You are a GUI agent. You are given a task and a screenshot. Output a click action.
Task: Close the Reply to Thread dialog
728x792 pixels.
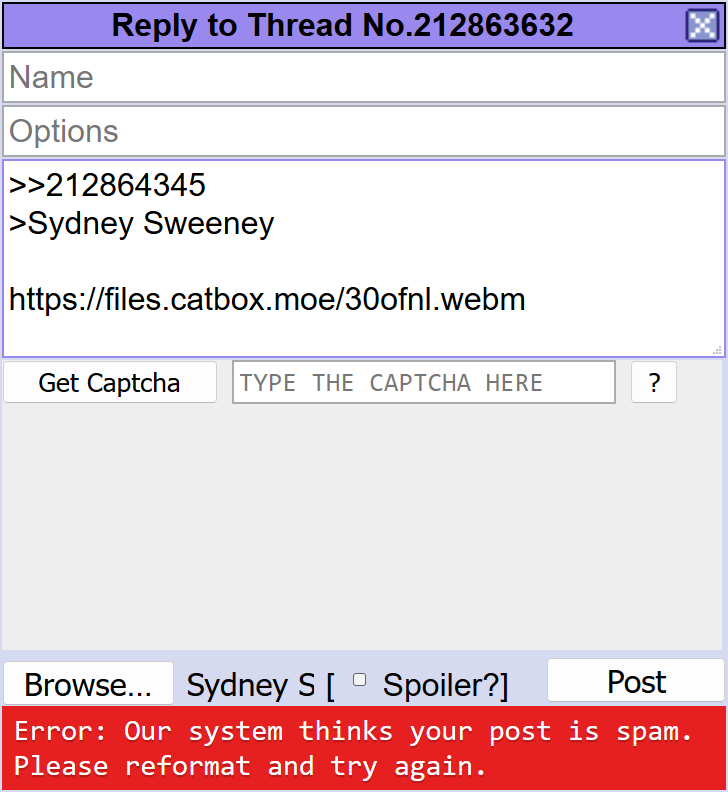(x=702, y=25)
